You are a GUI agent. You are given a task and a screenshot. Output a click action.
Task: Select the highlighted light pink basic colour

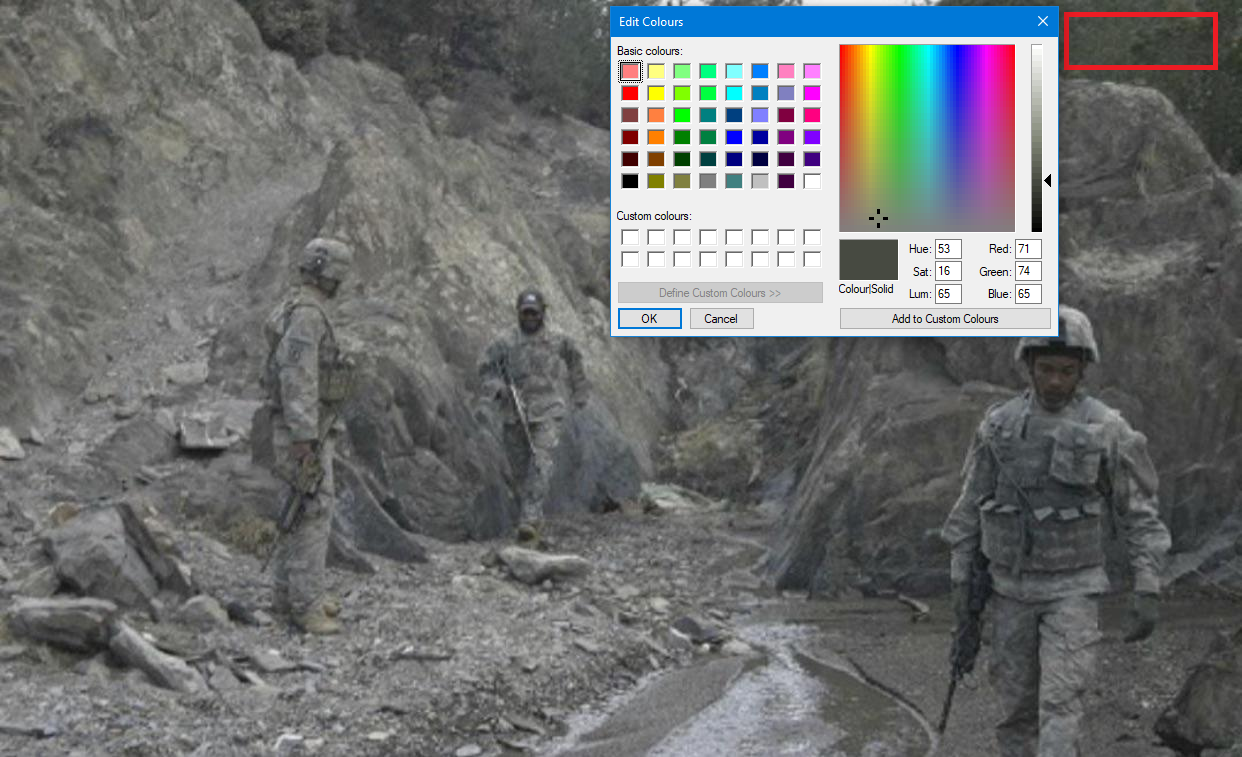point(630,71)
